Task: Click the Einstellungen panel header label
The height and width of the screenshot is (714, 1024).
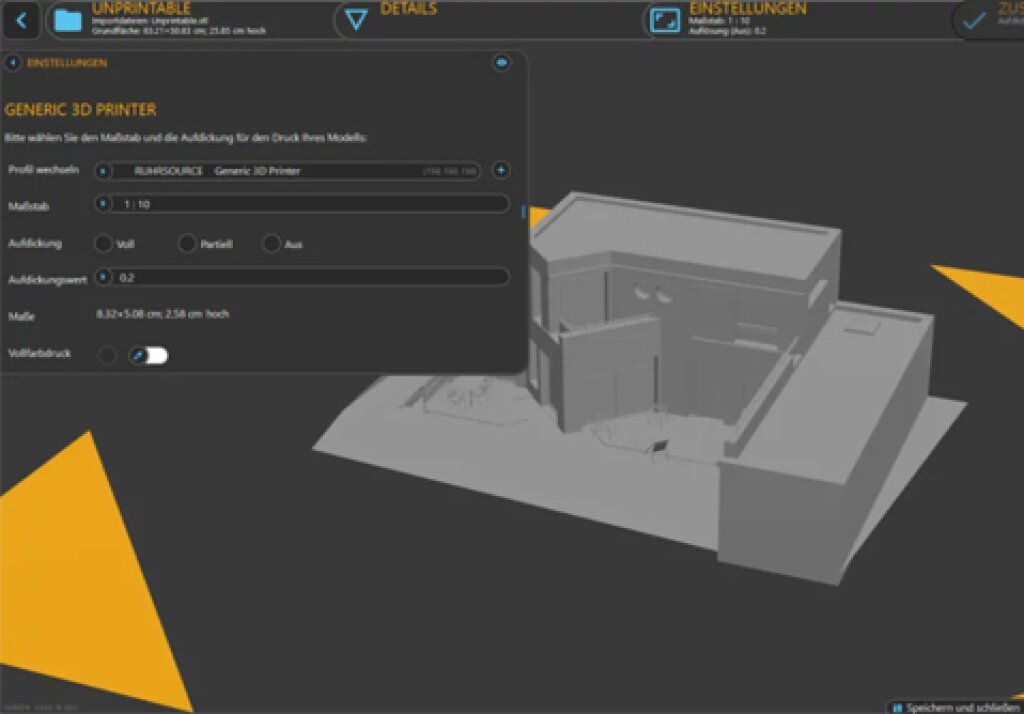Action: 67,63
